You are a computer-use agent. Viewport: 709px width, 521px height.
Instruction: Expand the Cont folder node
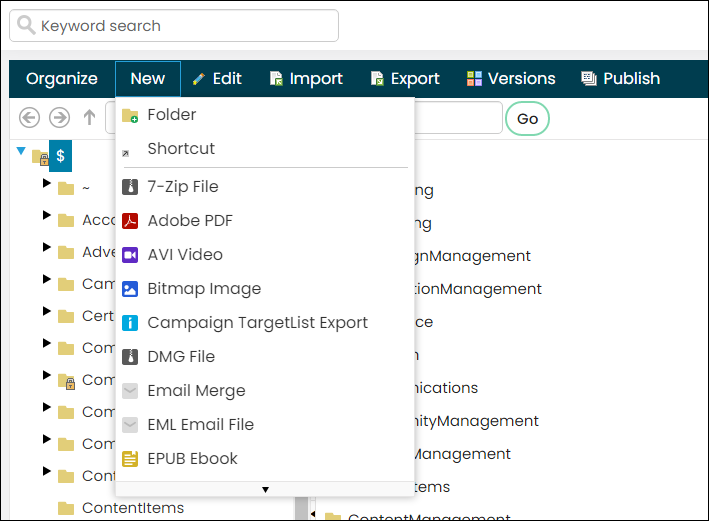click(47, 471)
